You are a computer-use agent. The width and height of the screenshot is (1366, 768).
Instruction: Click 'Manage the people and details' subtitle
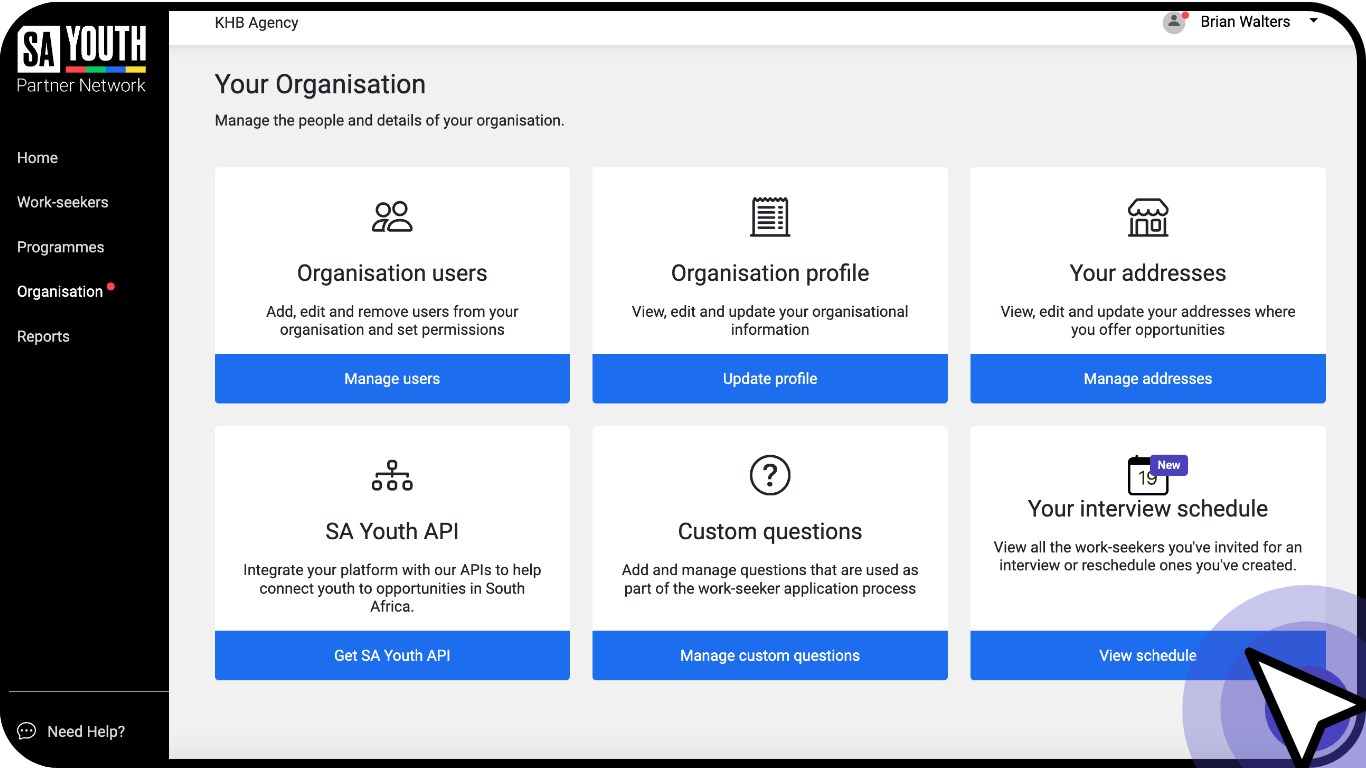coord(390,120)
